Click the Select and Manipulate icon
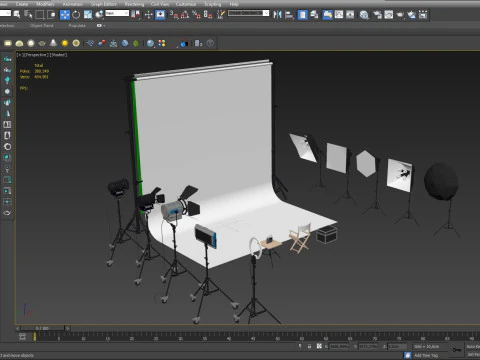 pos(148,14)
